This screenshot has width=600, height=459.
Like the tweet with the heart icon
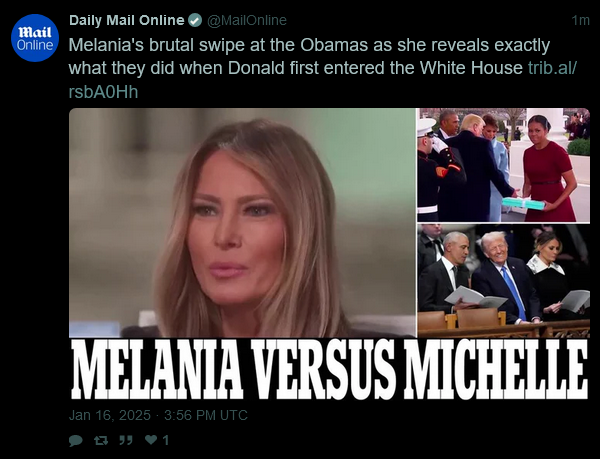151,440
